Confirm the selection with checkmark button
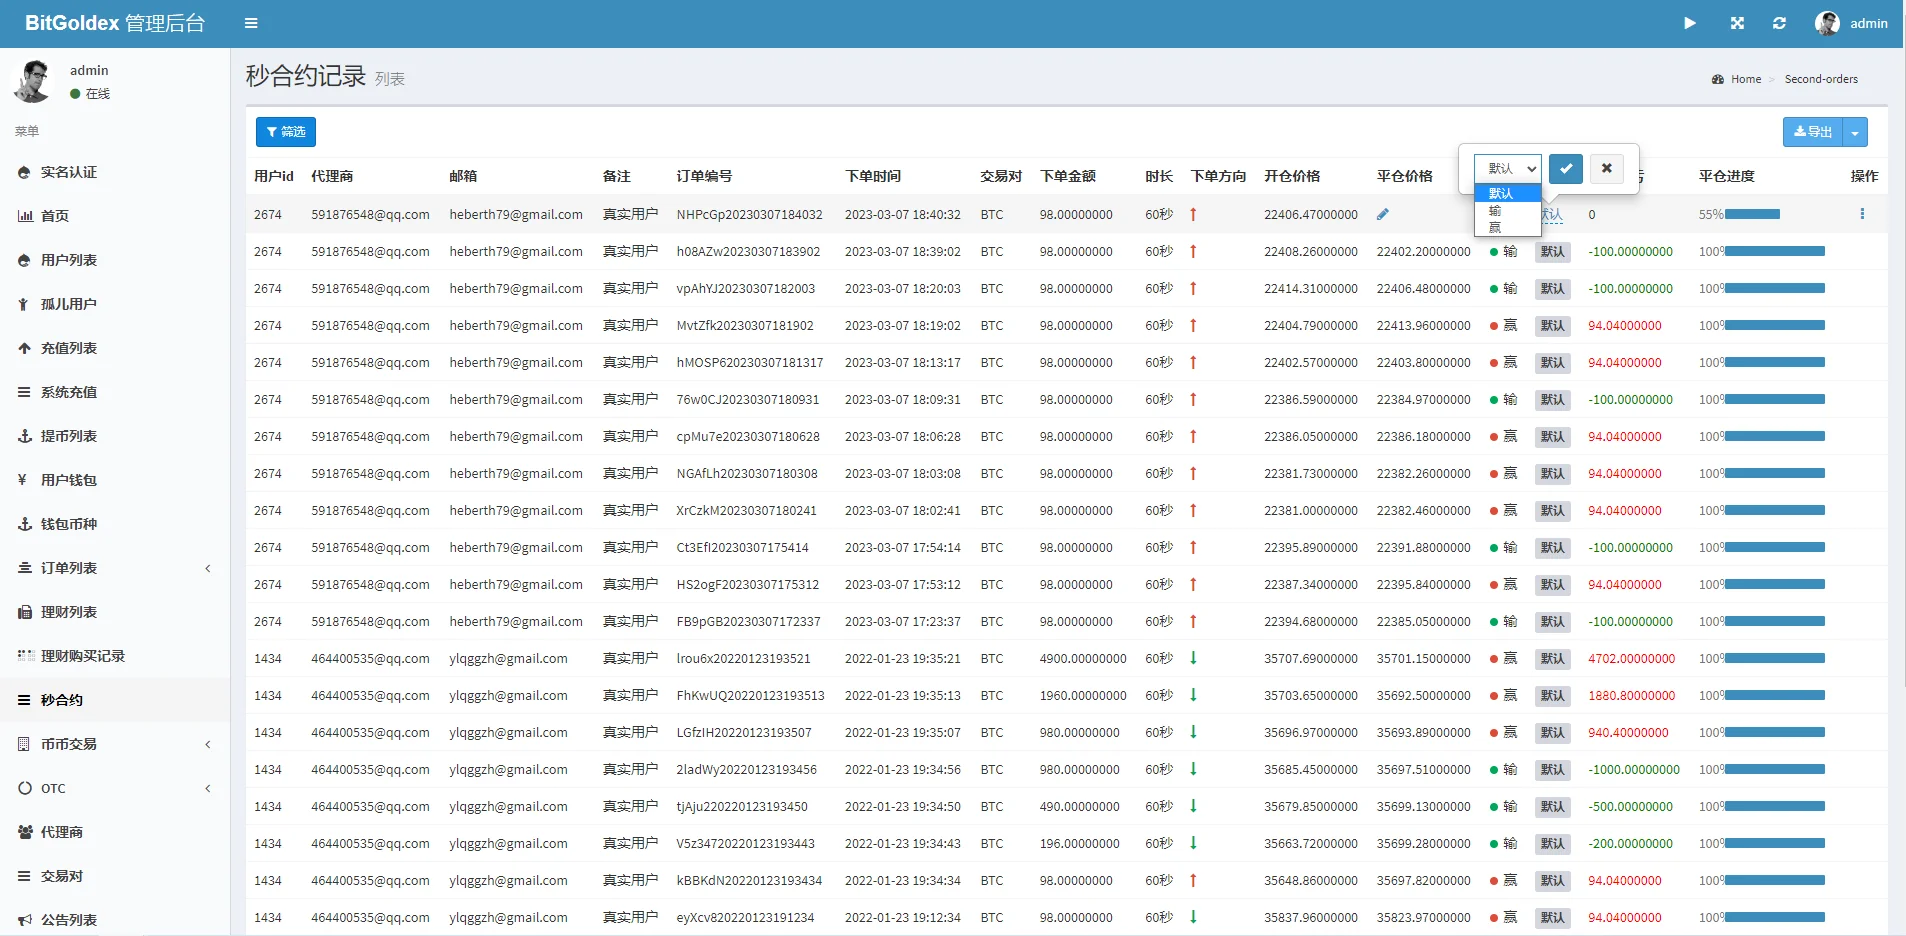1906x936 pixels. 1565,168
